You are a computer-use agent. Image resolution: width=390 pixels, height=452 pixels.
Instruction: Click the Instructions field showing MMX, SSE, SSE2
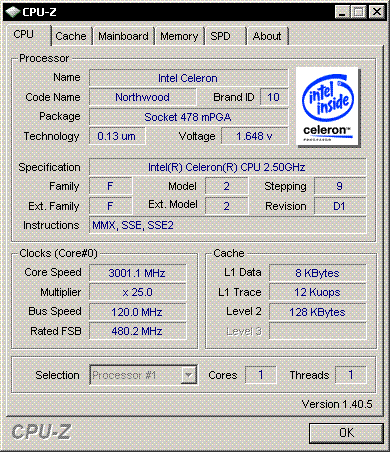click(227, 225)
